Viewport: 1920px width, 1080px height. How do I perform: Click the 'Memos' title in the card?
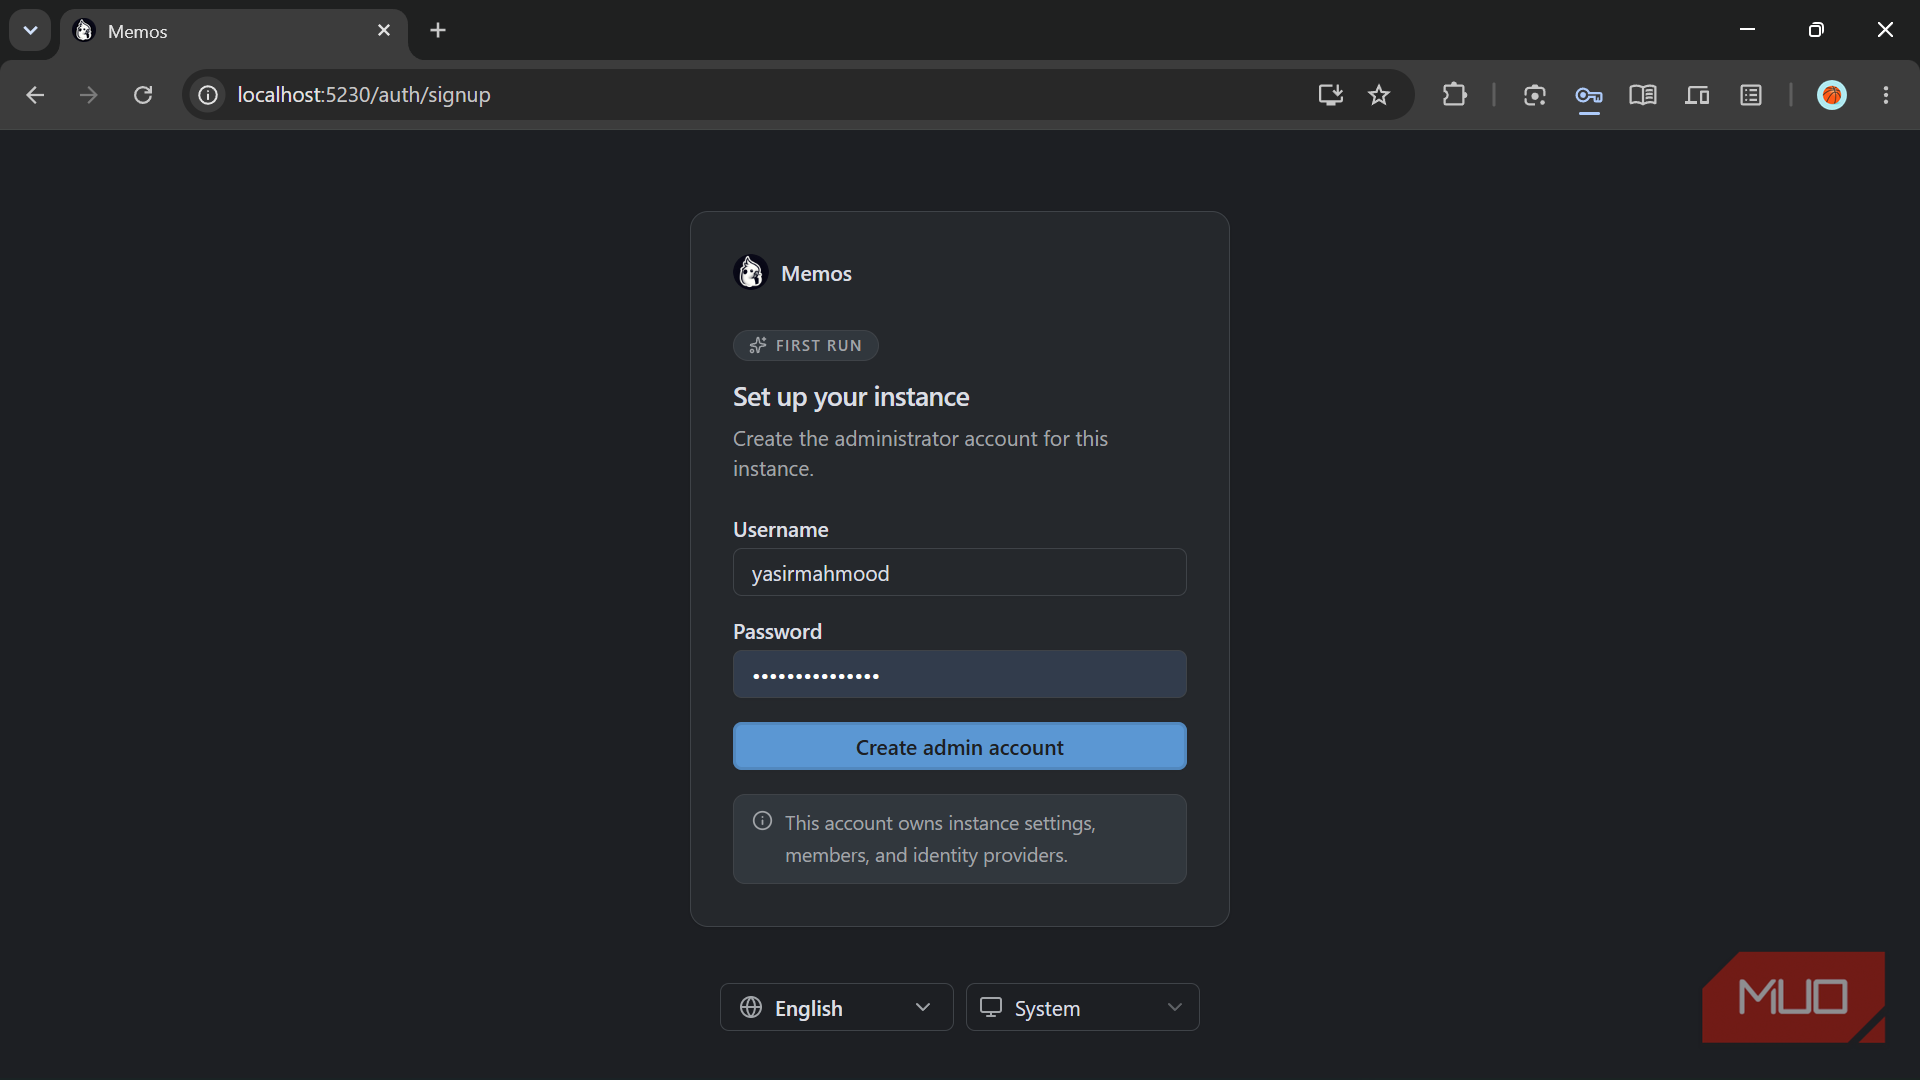(x=816, y=273)
